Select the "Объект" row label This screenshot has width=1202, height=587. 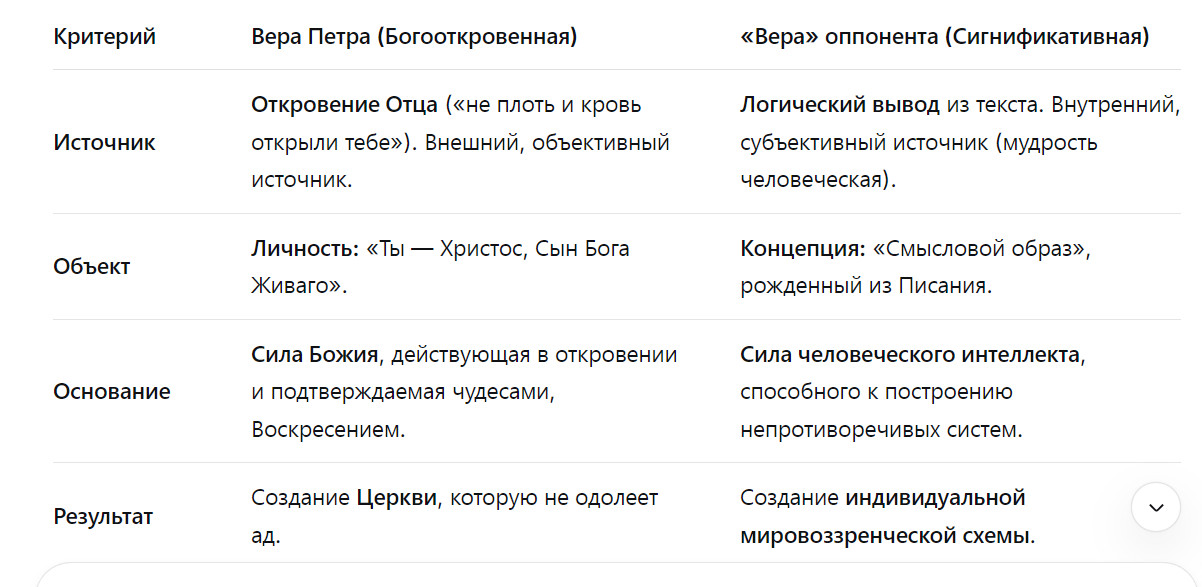coord(91,267)
